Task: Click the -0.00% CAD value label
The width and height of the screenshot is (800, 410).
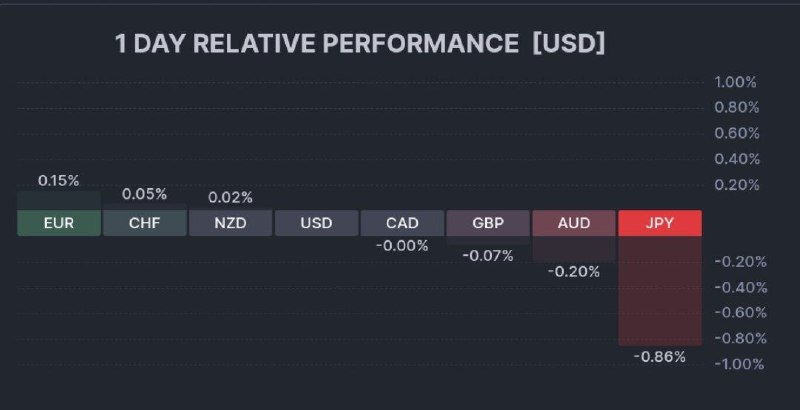Action: (x=402, y=245)
